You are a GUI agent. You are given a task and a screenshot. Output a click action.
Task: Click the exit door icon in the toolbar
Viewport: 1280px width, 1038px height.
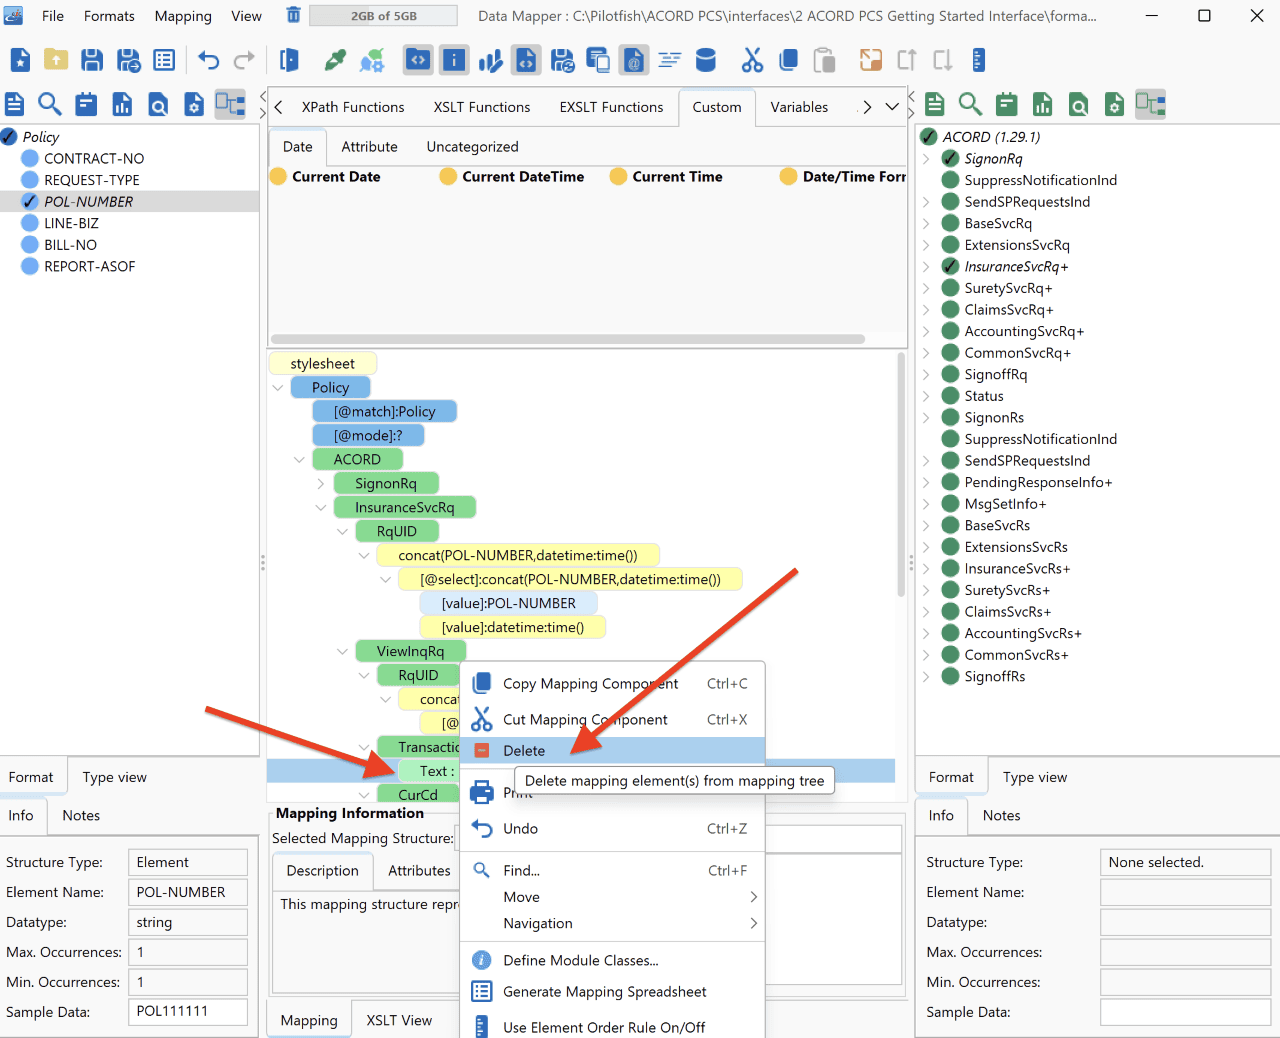click(289, 60)
